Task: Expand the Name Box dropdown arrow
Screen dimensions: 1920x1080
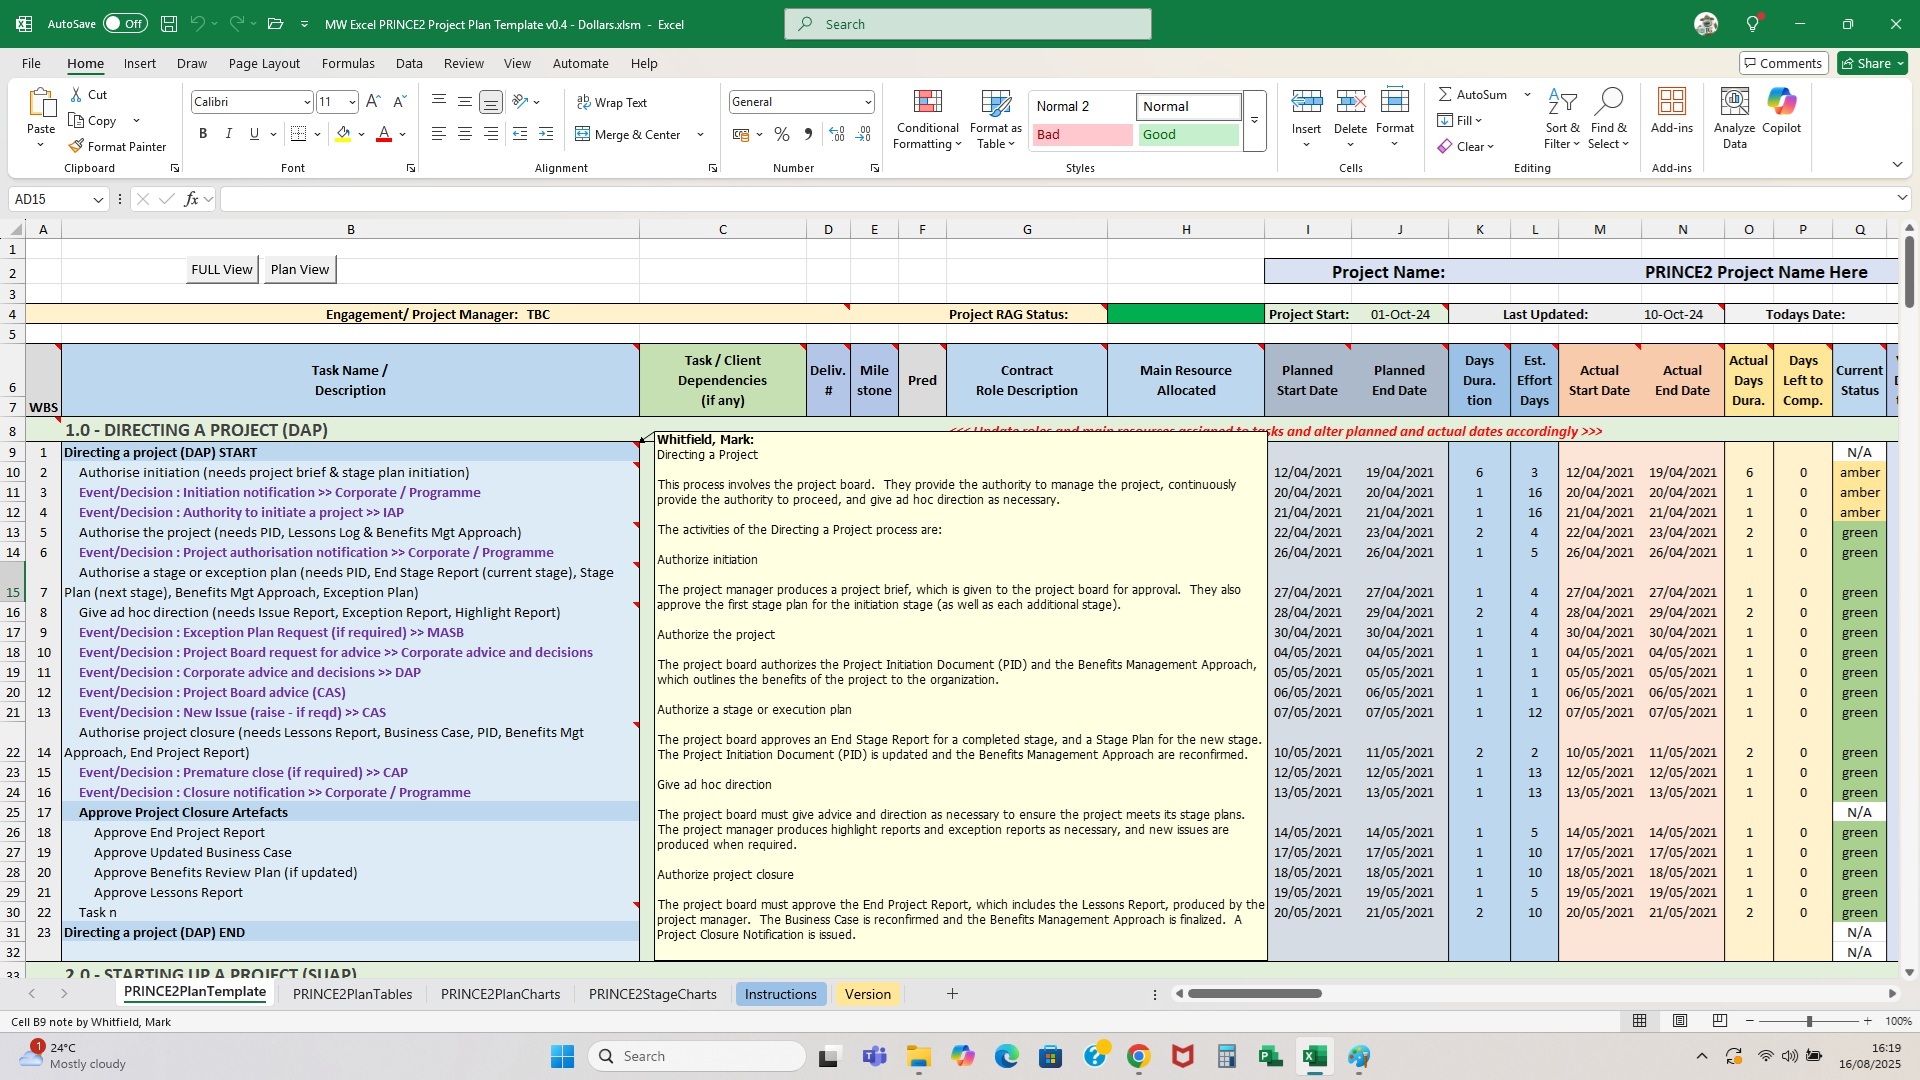Action: point(98,200)
